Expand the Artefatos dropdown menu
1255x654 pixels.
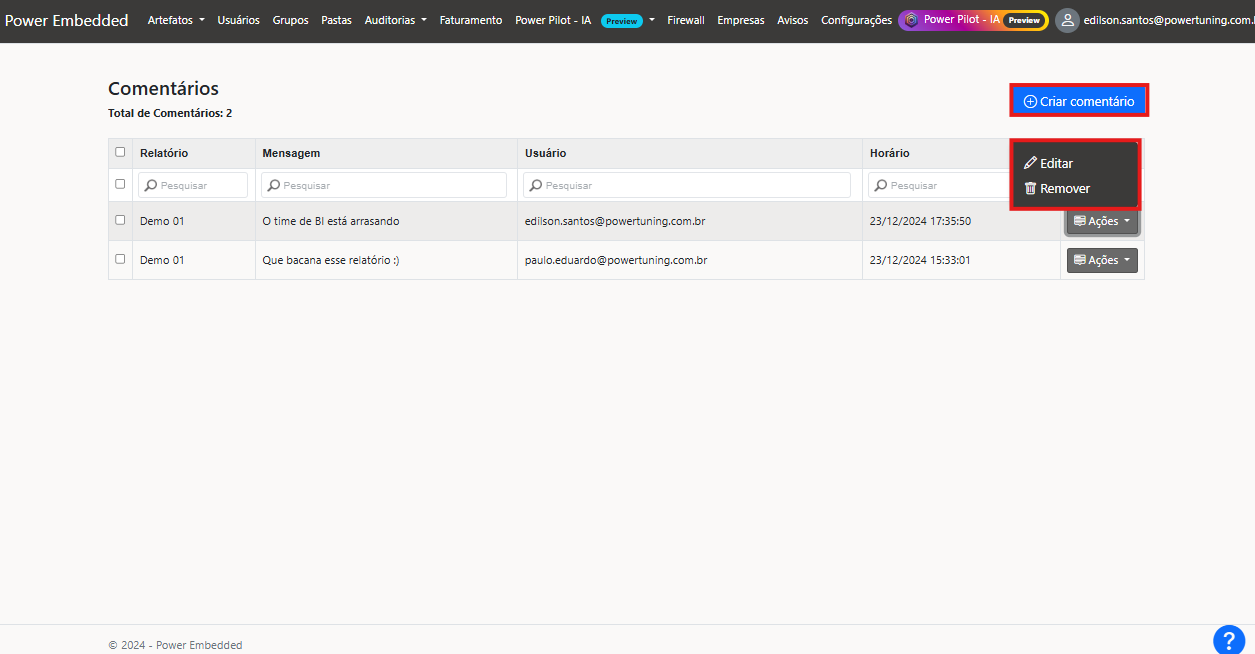click(176, 20)
